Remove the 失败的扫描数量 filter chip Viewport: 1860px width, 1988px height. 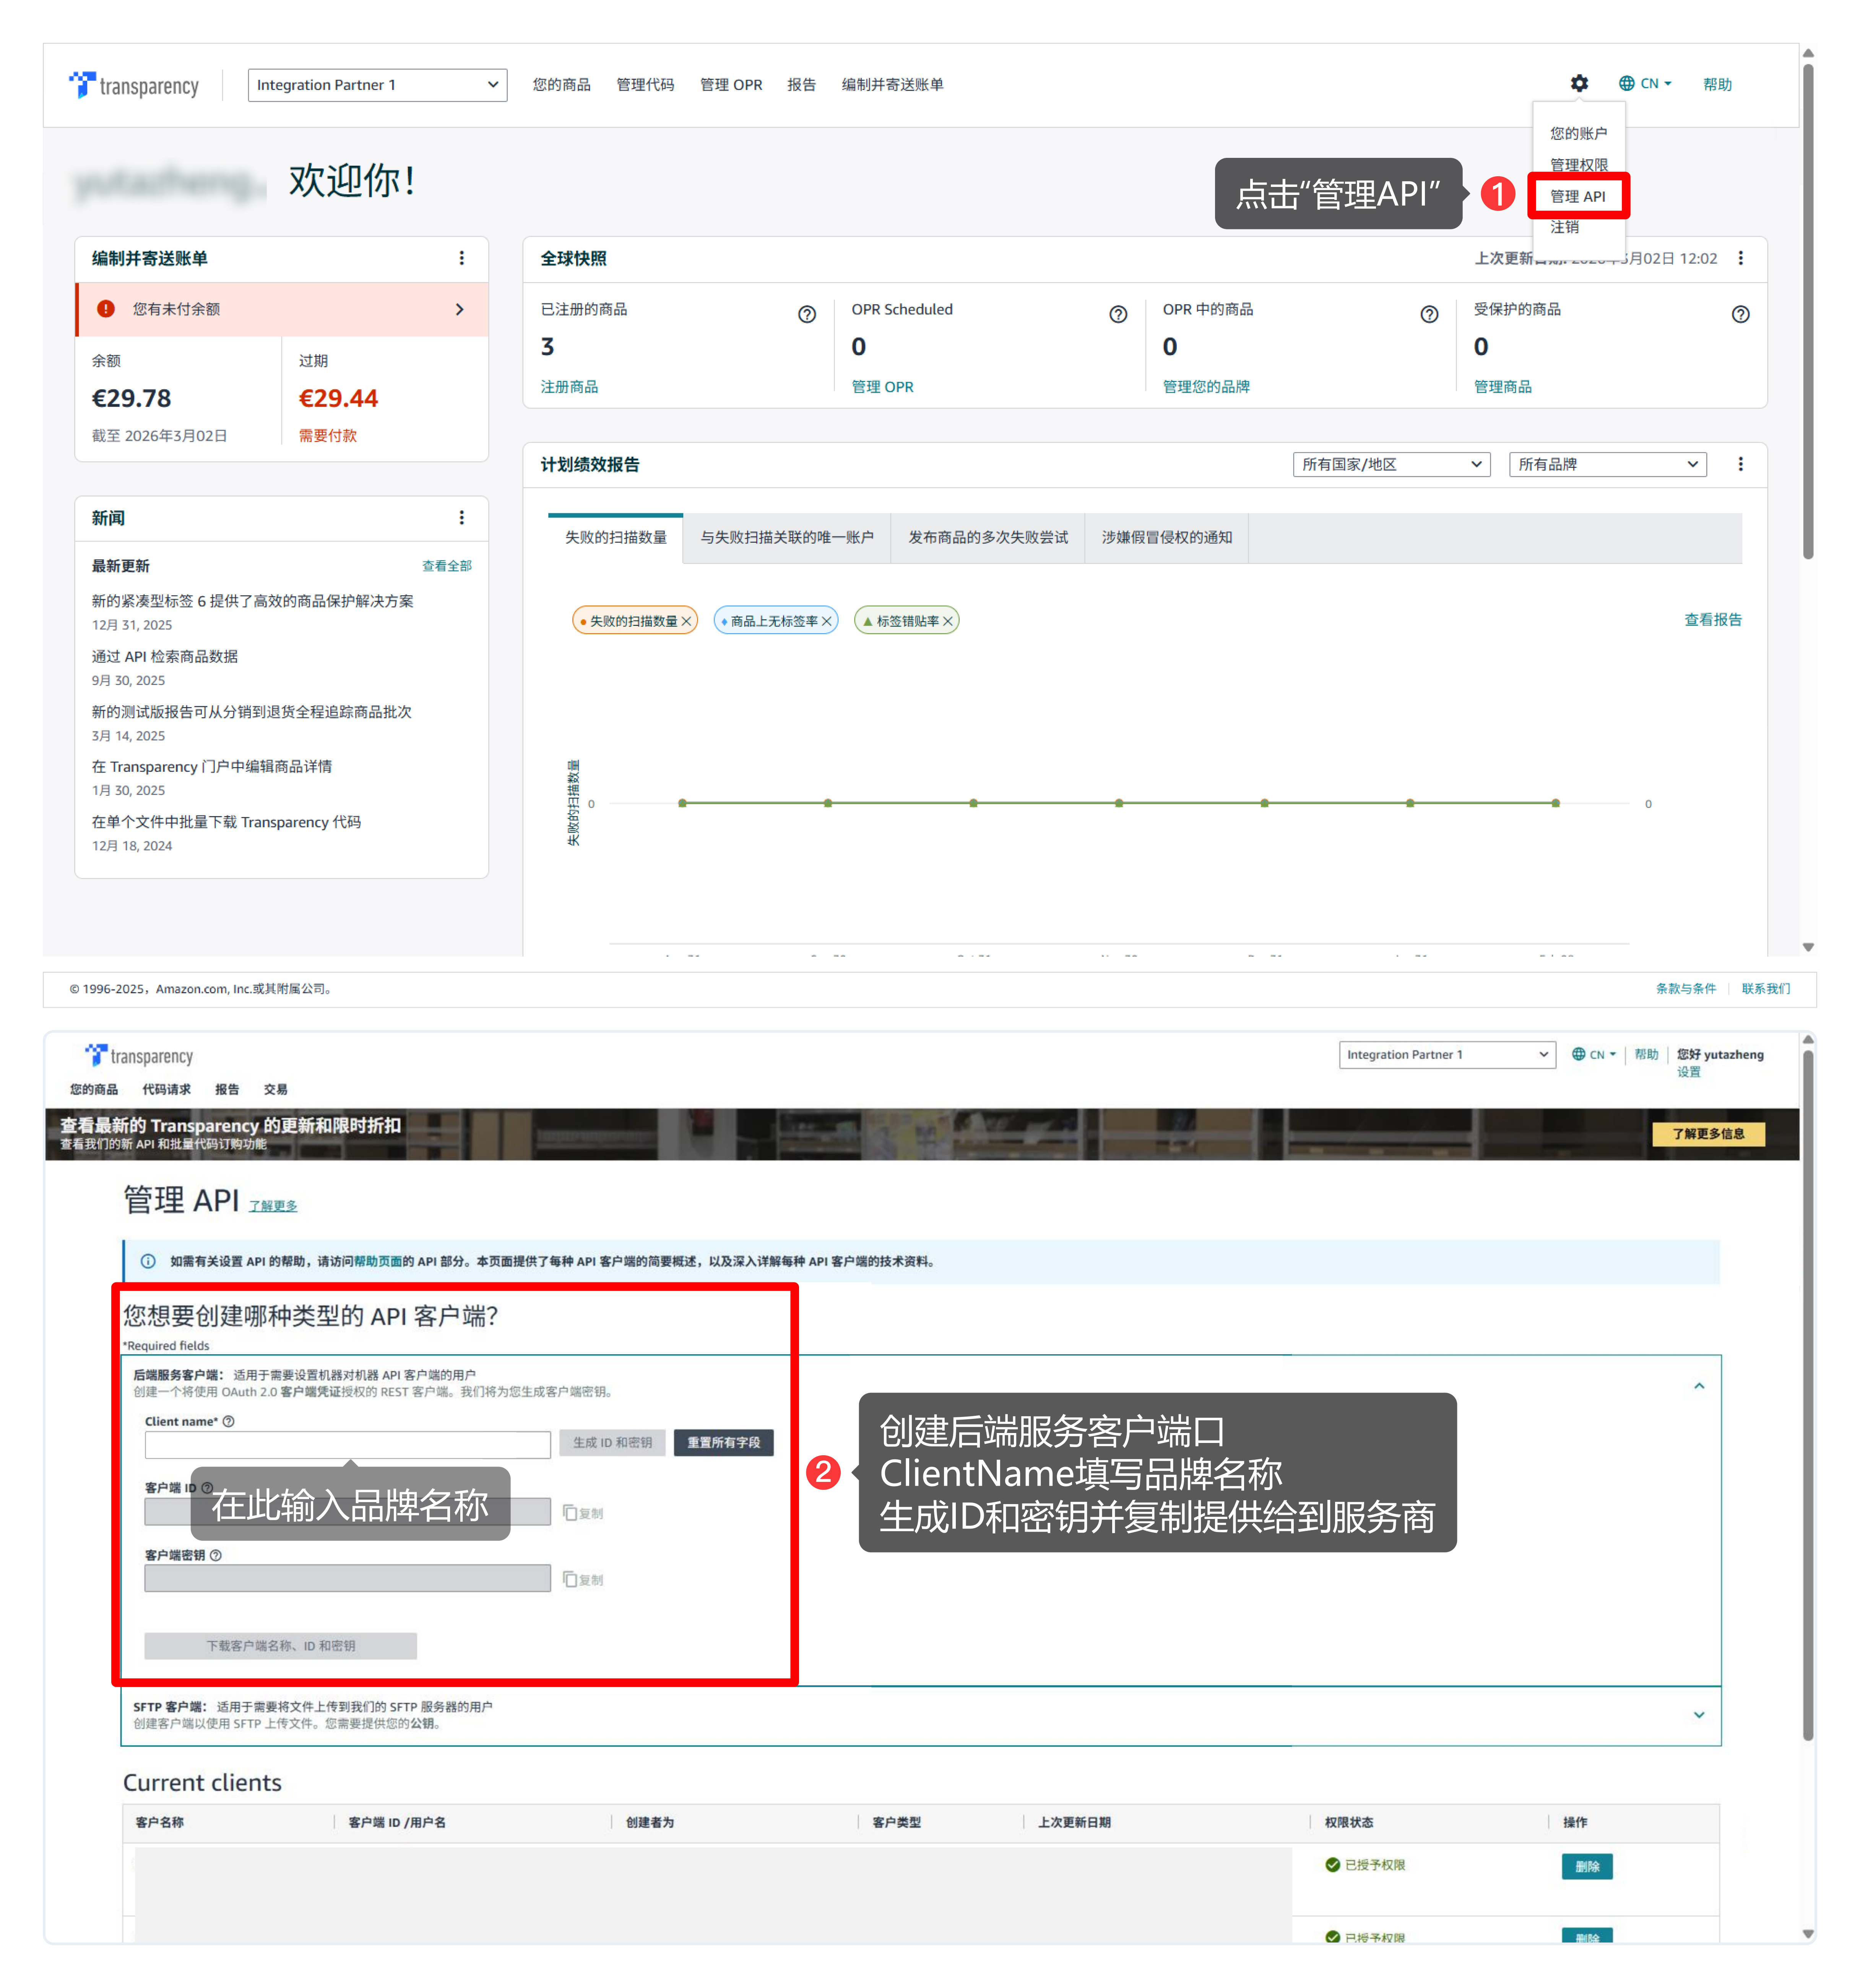click(686, 621)
